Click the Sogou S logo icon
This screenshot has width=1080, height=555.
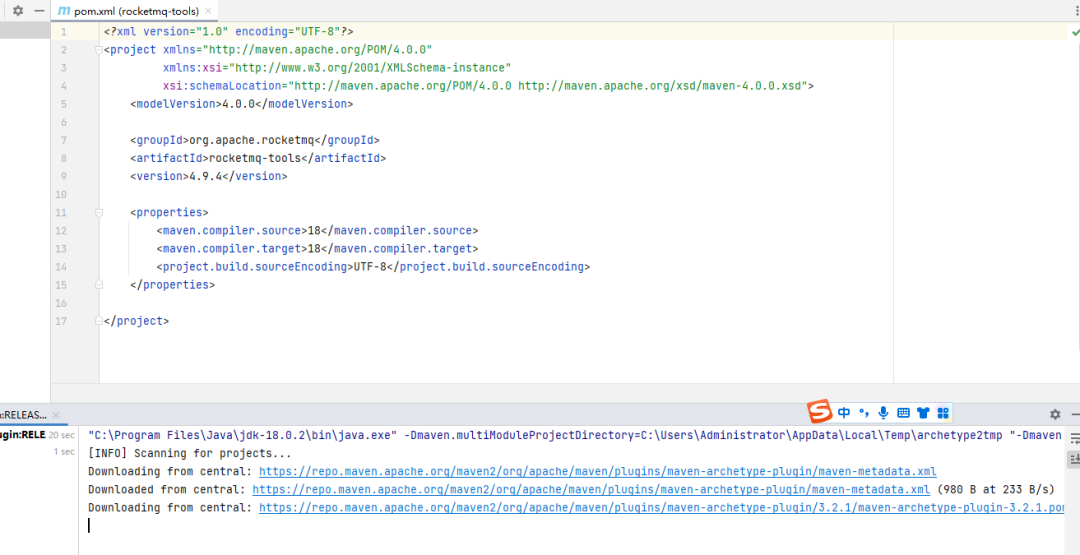(820, 412)
